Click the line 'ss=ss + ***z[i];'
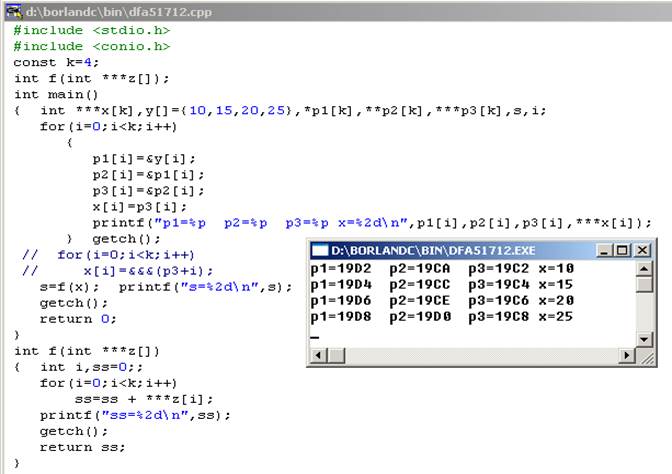Screen dimensions: 672x474 (x=144, y=399)
